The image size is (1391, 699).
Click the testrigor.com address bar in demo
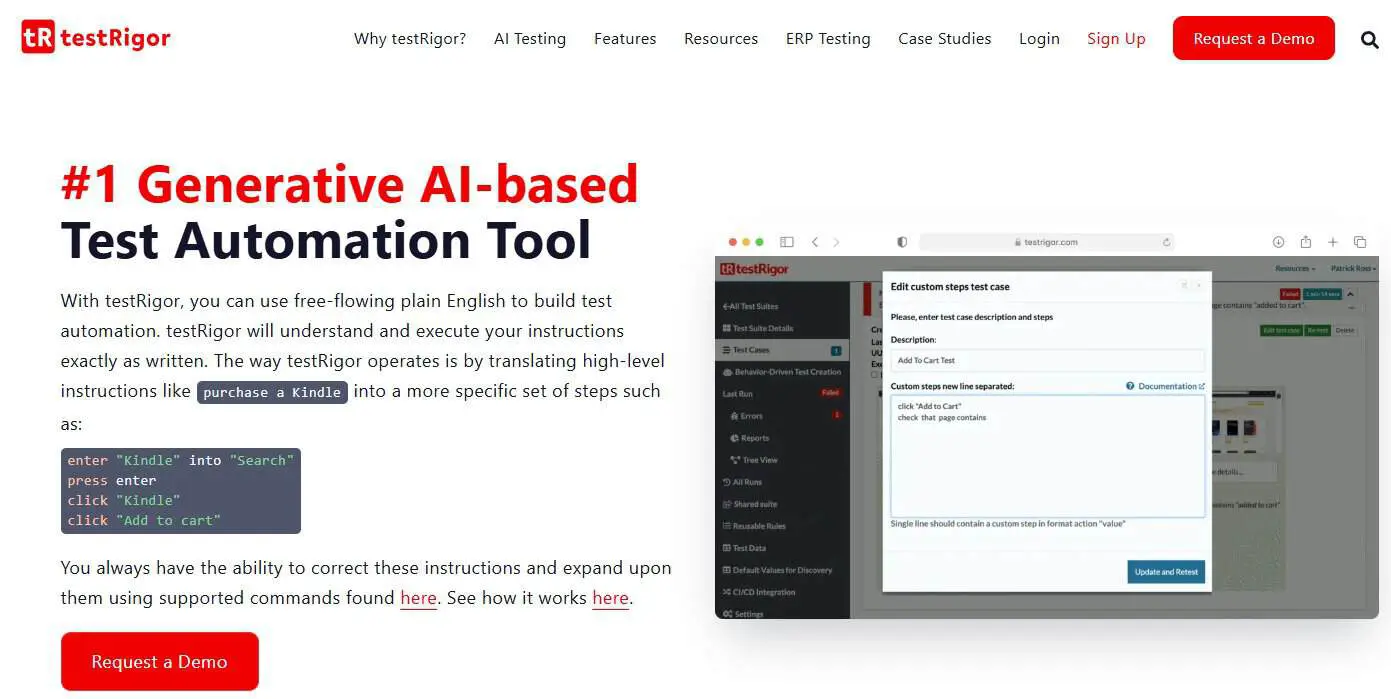1046,242
